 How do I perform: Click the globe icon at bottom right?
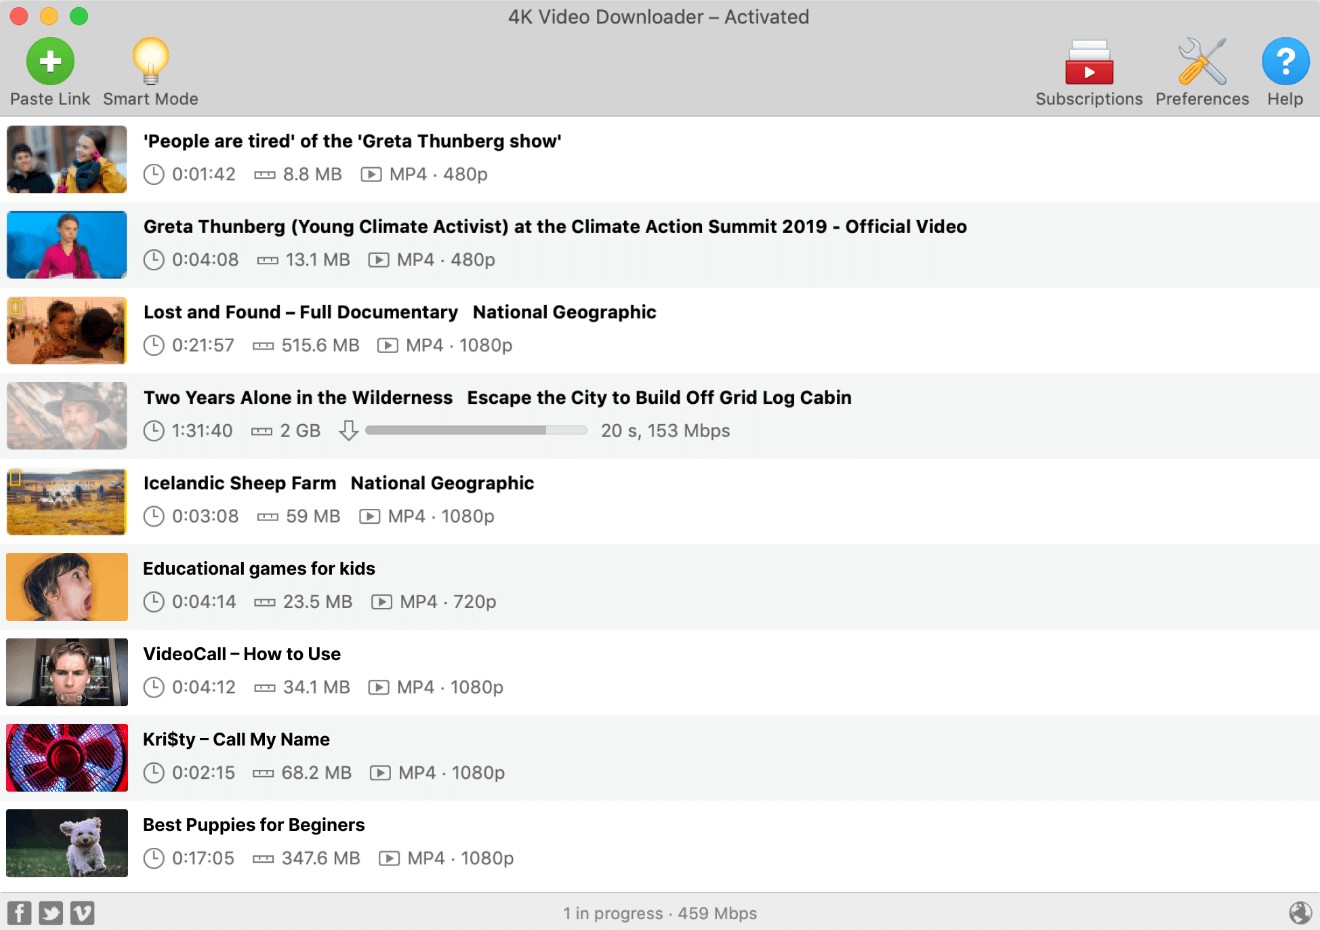coord(1300,913)
